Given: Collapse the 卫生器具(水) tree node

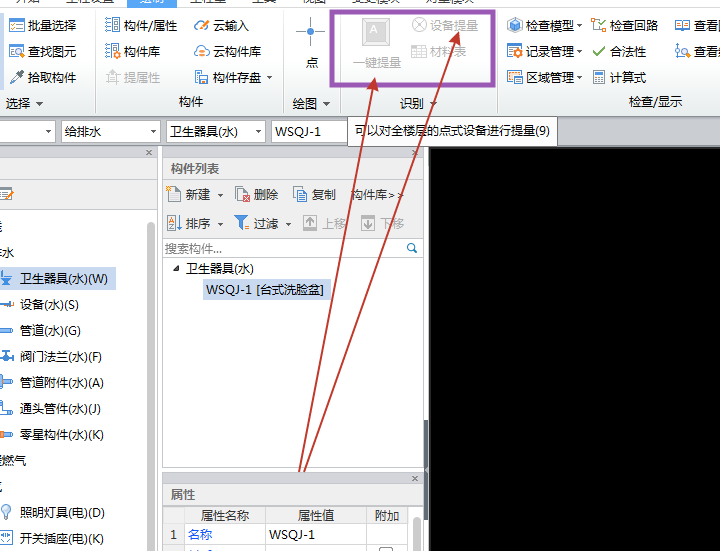Looking at the screenshot, I should [176, 269].
